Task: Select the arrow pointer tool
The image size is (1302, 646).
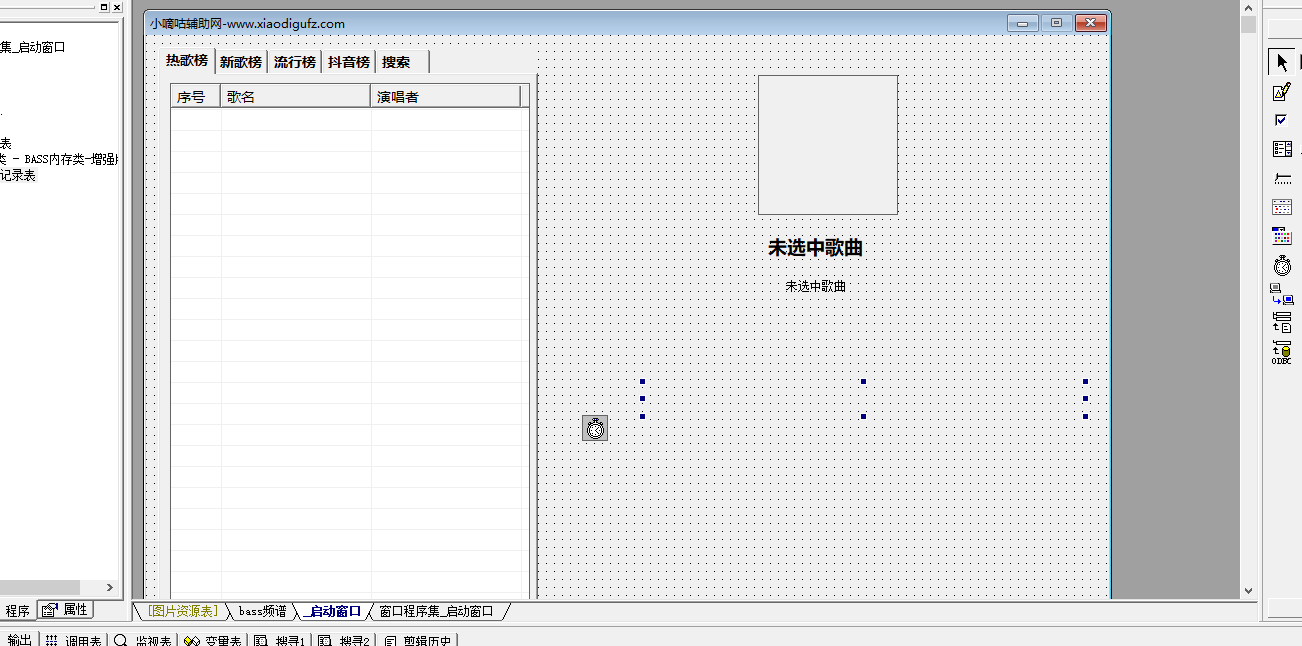Action: pyautogui.click(x=1282, y=62)
